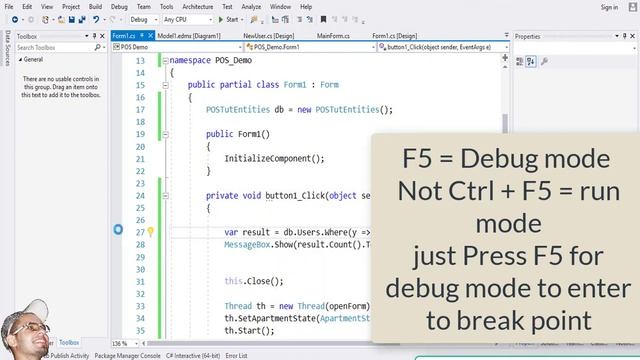Open the C# Interactive (64-bit) tab
The width and height of the screenshot is (640, 360).
click(193, 356)
